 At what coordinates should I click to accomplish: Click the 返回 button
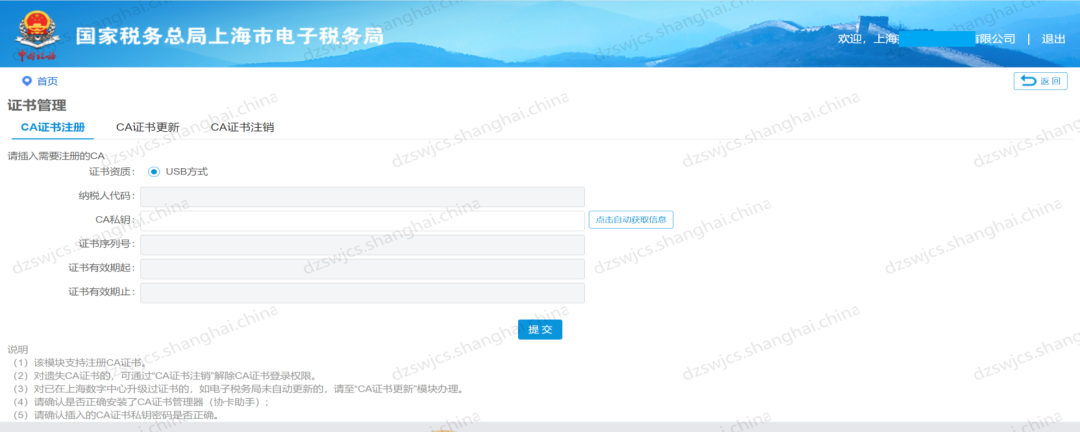coord(1040,81)
